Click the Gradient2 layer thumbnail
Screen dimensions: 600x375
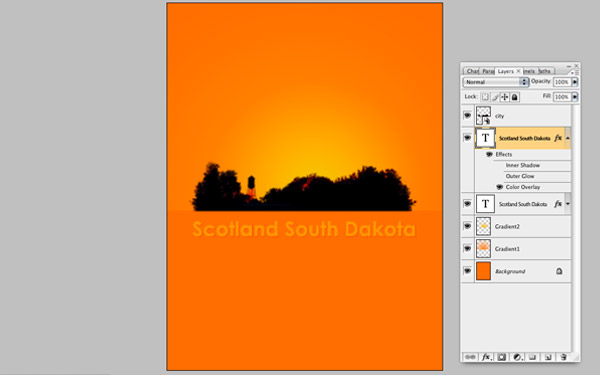pos(484,226)
